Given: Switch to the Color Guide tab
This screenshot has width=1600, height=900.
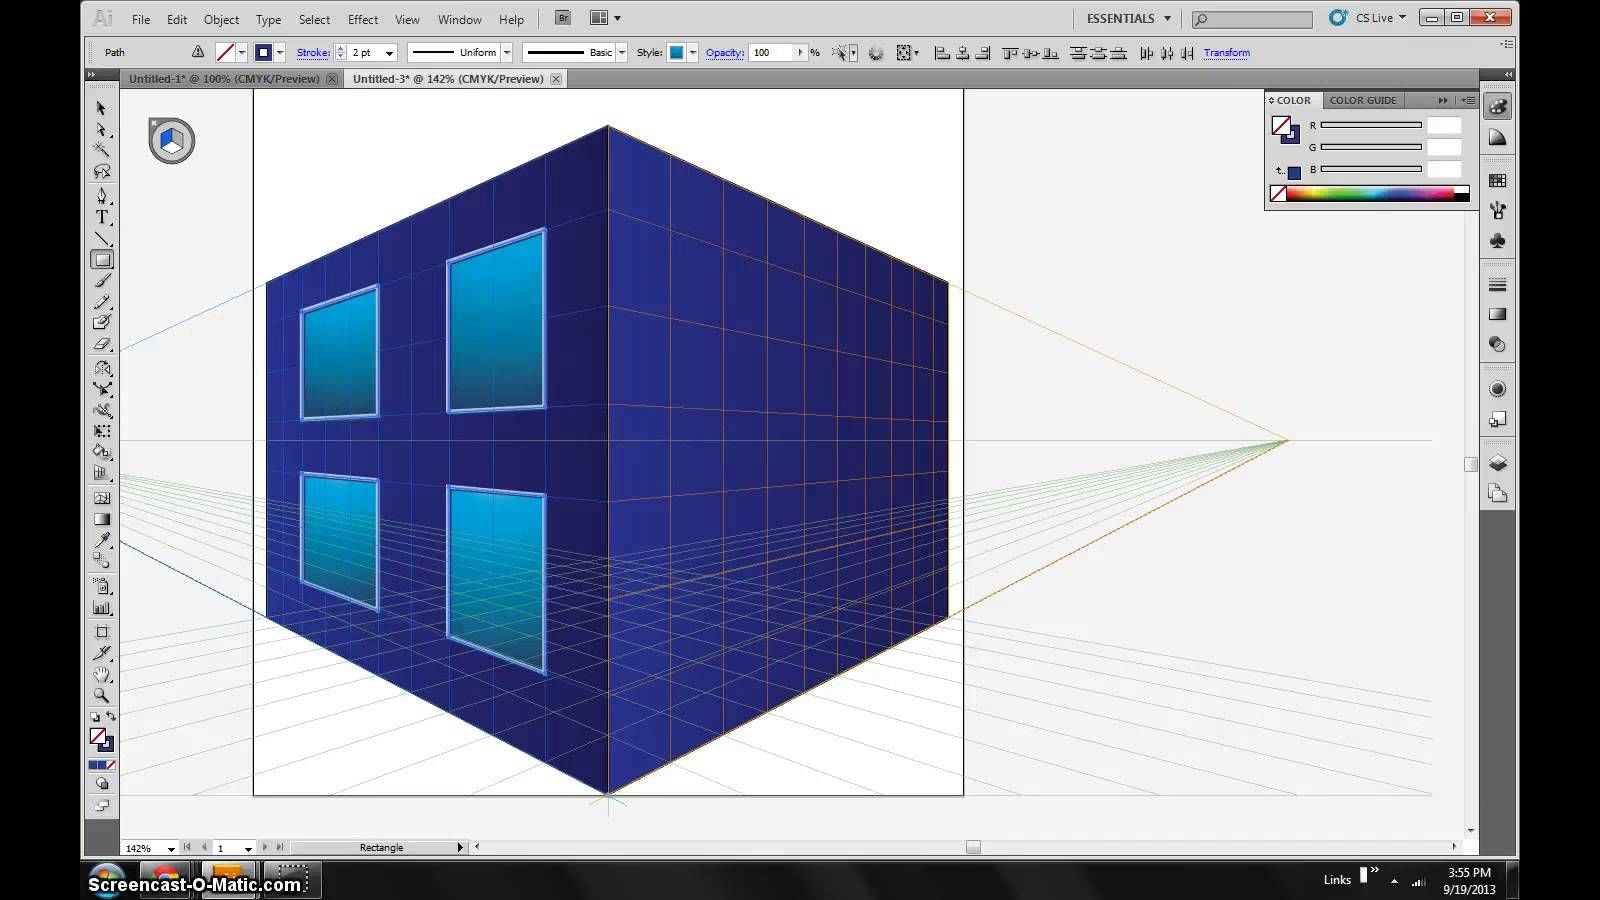Looking at the screenshot, I should [x=1362, y=100].
